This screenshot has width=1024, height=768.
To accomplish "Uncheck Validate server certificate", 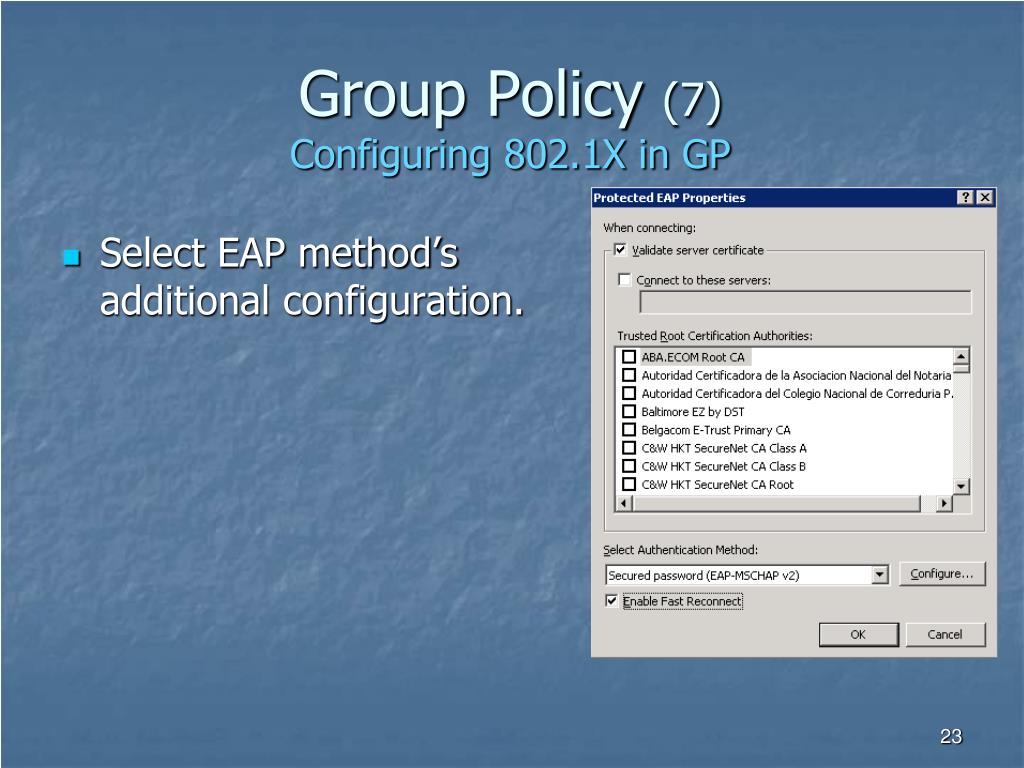I will point(620,249).
